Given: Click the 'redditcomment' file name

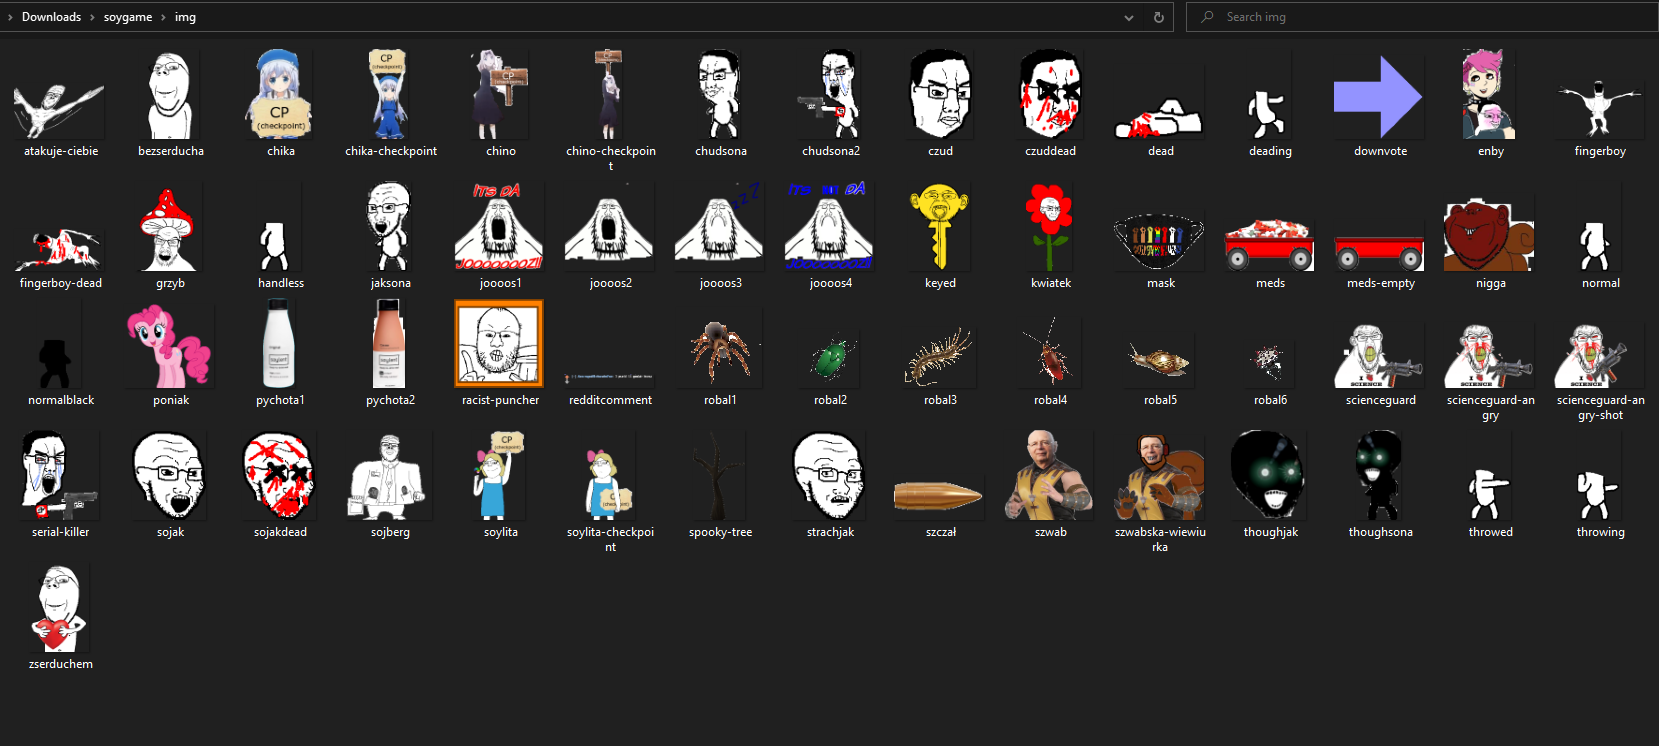Looking at the screenshot, I should point(610,400).
